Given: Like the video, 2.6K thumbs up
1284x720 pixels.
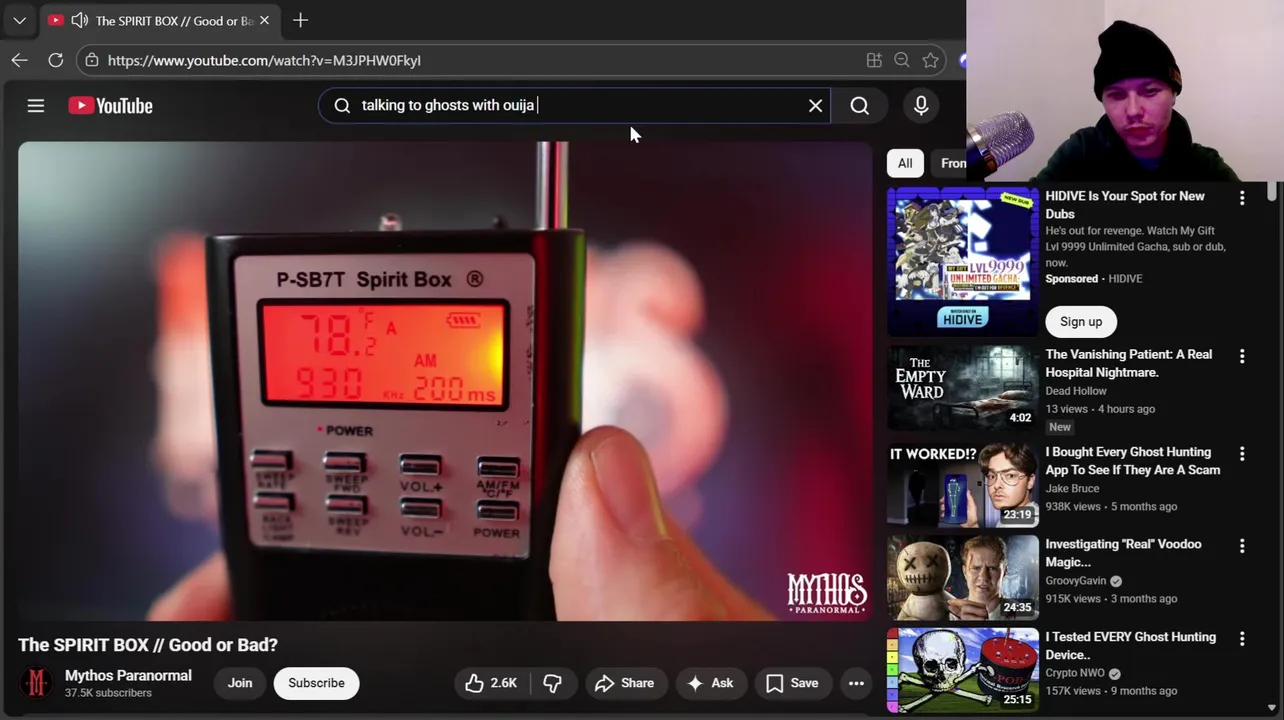Looking at the screenshot, I should click(490, 683).
